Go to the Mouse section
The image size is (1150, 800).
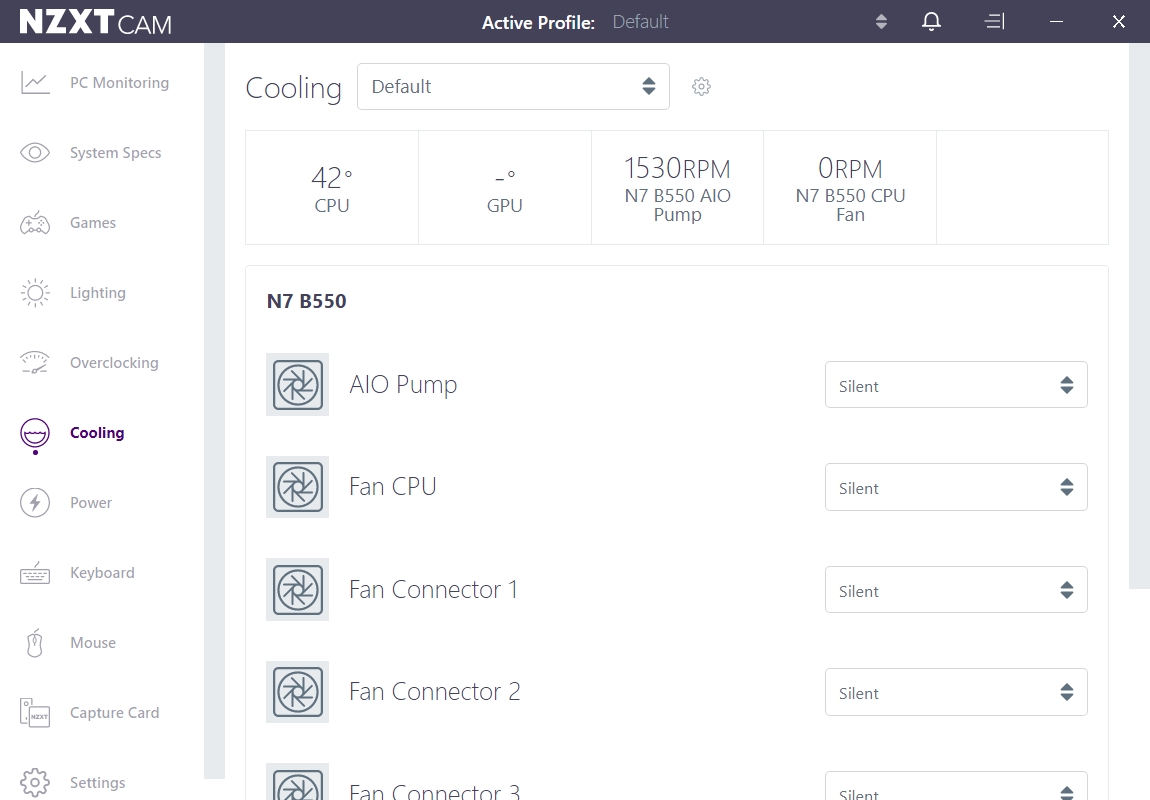pyautogui.click(x=93, y=643)
